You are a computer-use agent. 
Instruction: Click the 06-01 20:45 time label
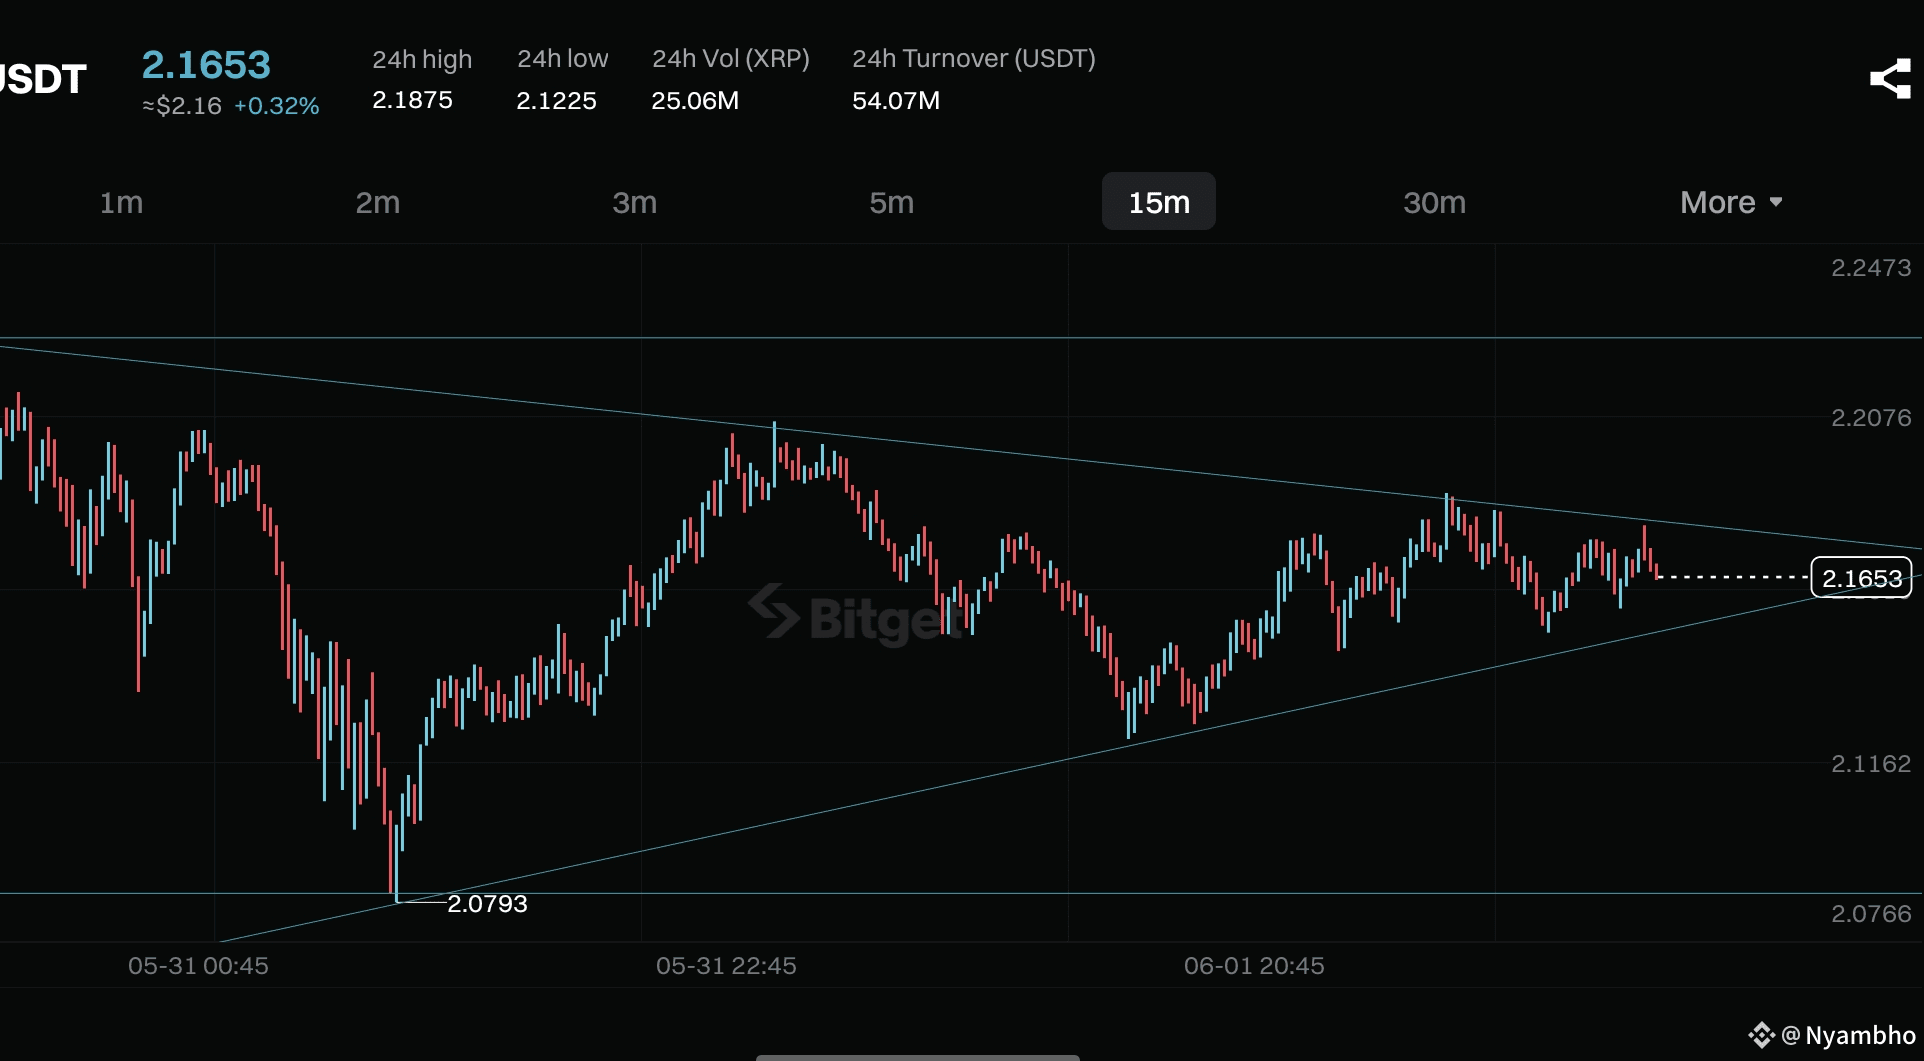[x=1254, y=966]
